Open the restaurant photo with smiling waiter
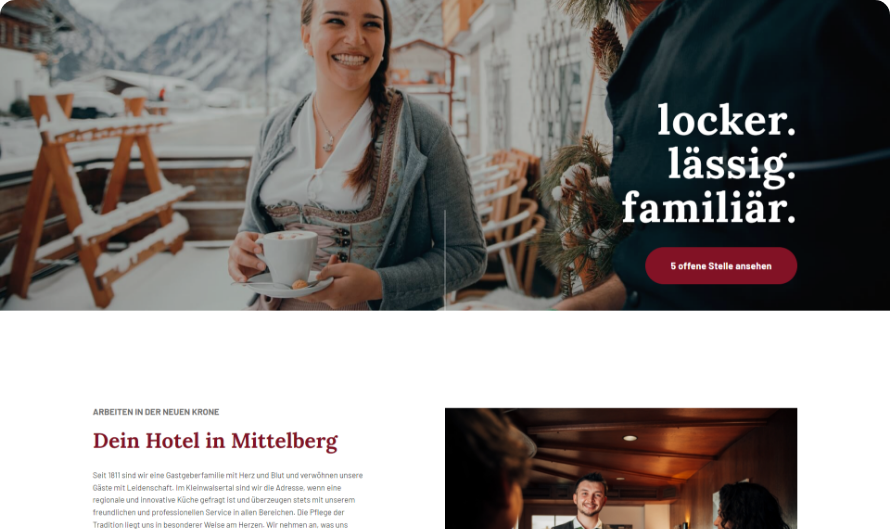 pyautogui.click(x=621, y=468)
